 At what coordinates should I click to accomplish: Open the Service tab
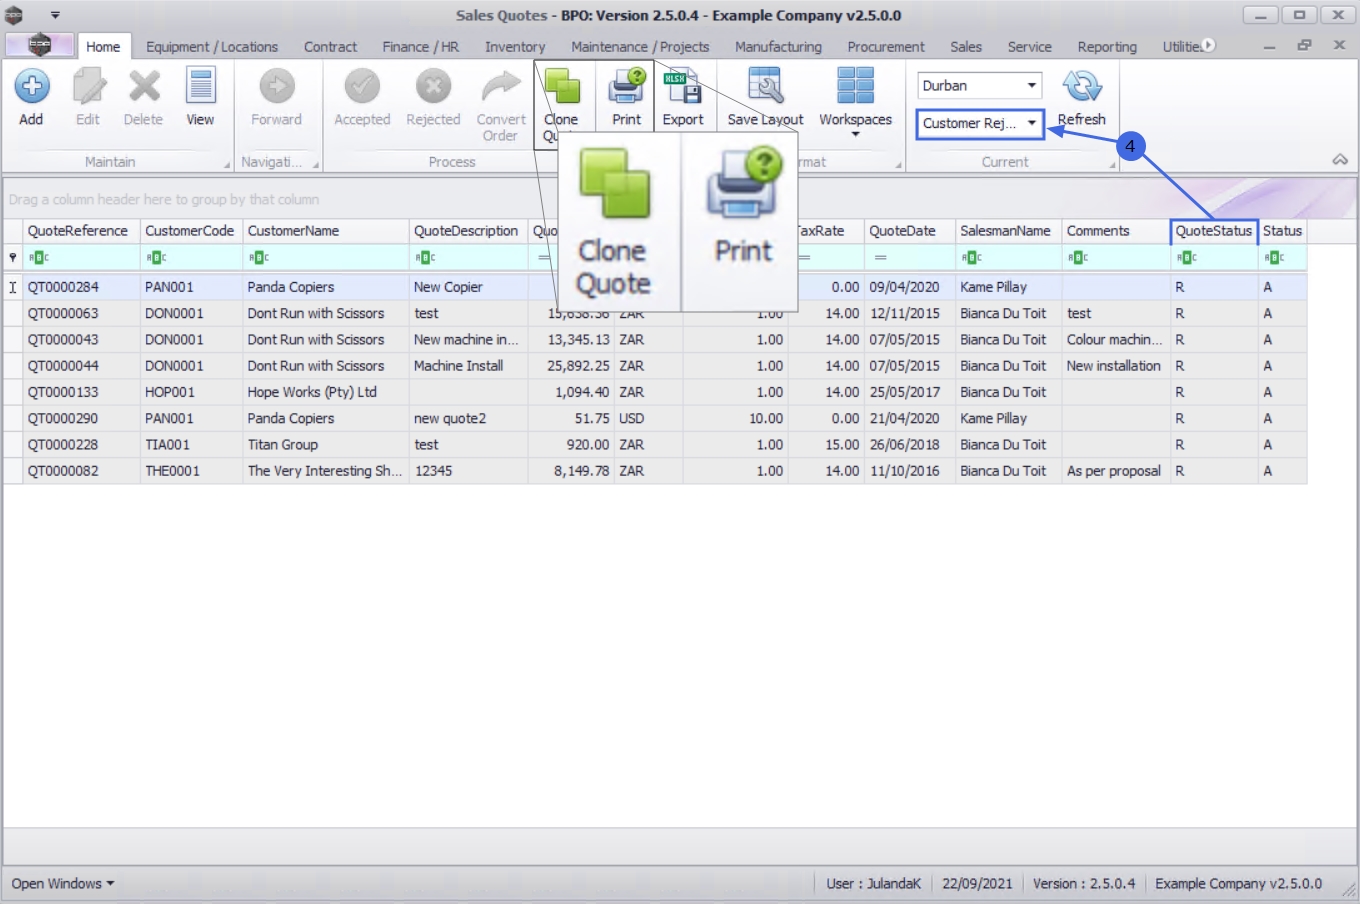tap(1030, 47)
